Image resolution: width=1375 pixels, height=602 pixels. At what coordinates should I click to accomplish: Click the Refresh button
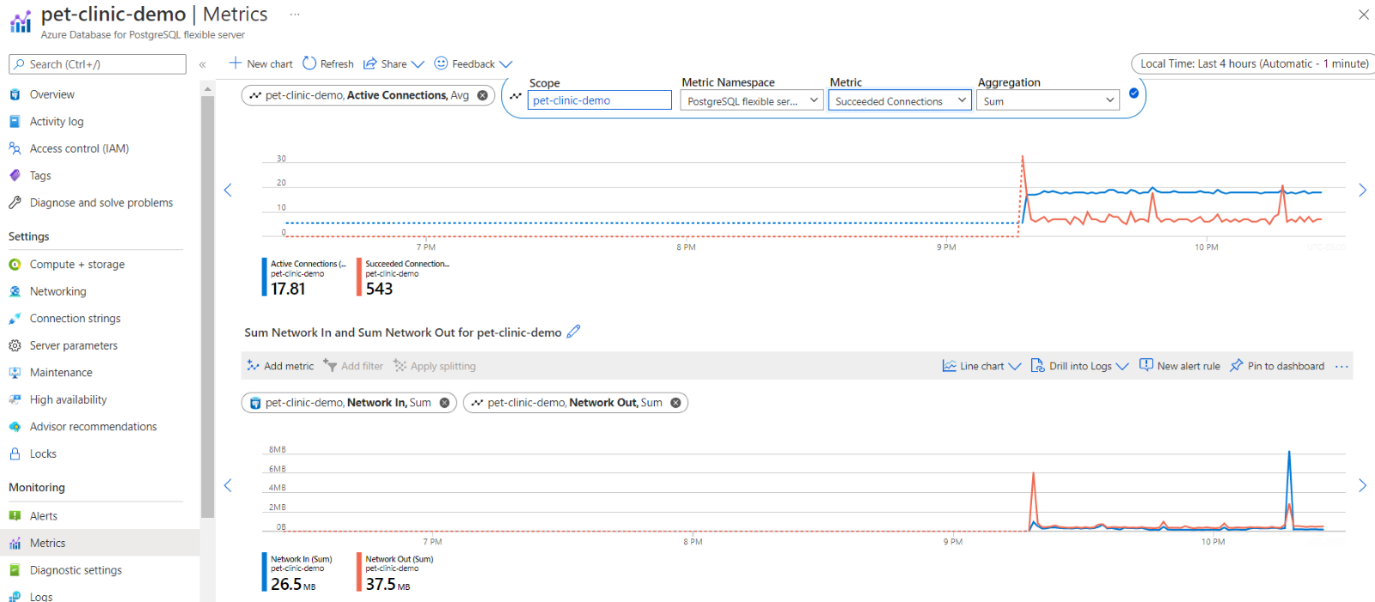point(328,64)
